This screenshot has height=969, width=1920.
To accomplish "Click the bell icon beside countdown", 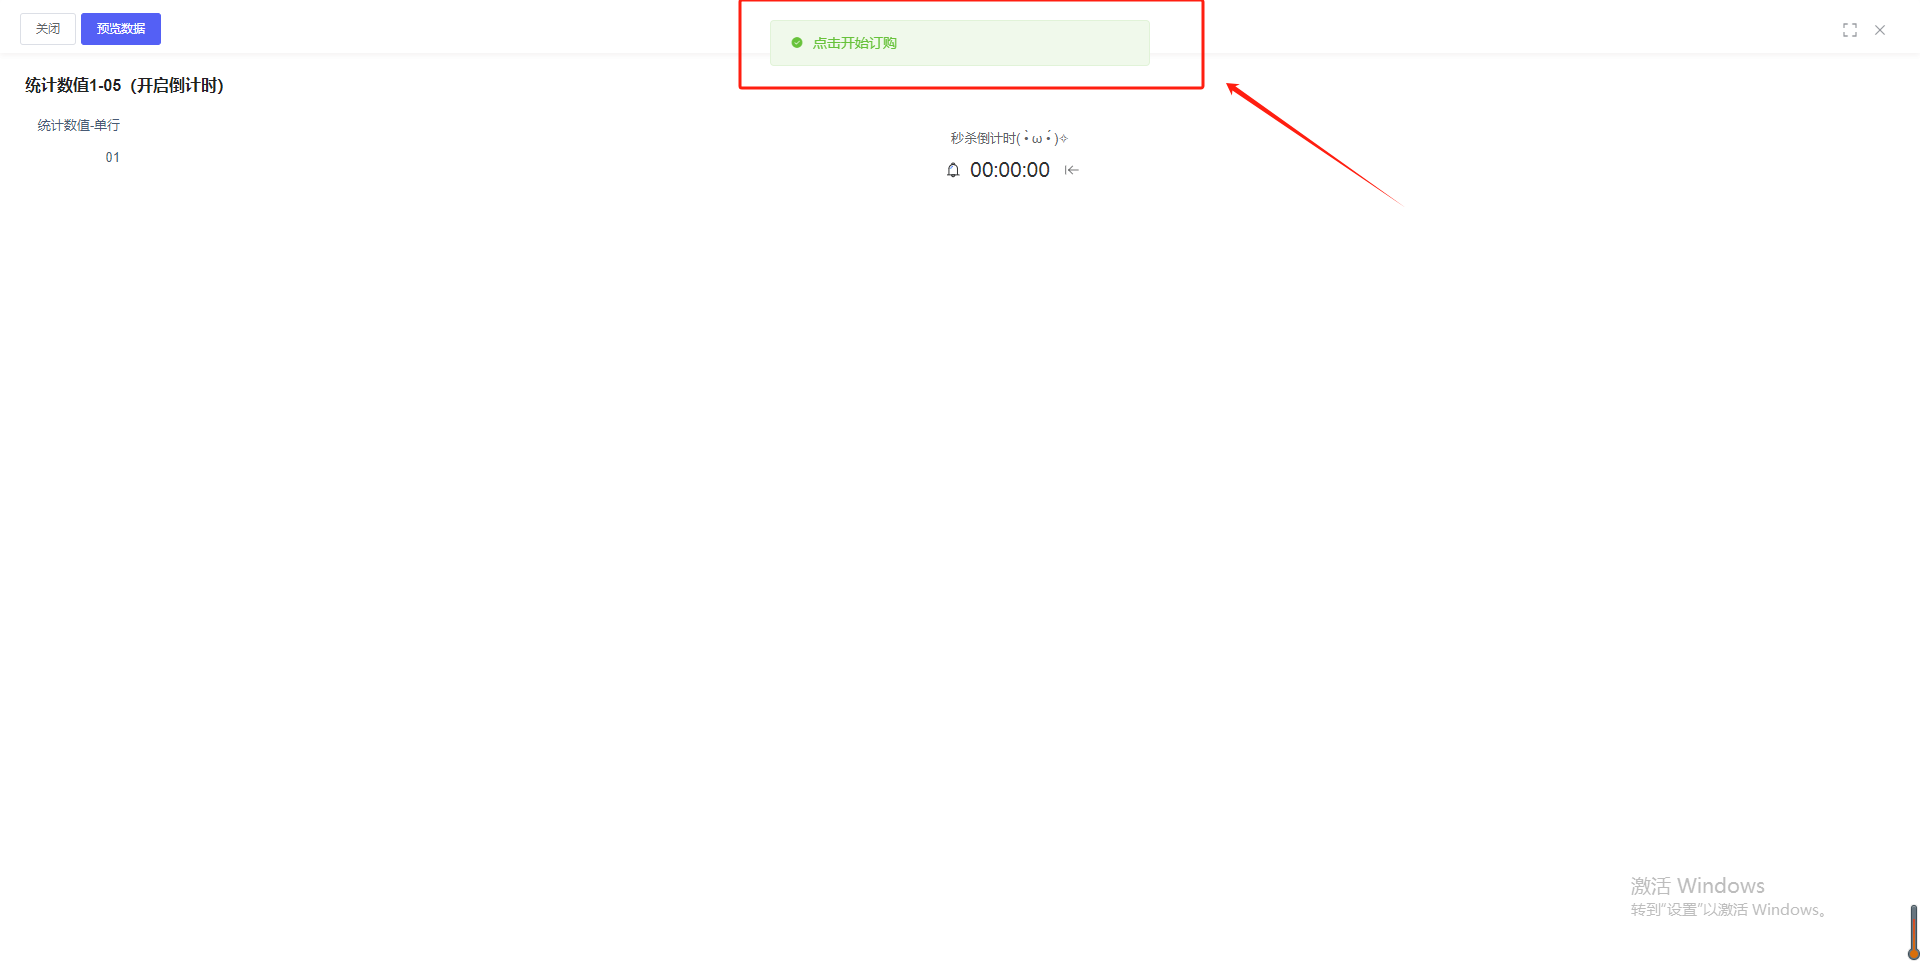I will [953, 170].
